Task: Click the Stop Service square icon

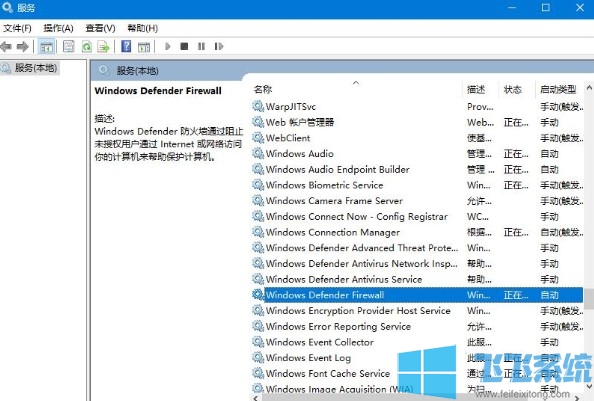Action: (184, 47)
